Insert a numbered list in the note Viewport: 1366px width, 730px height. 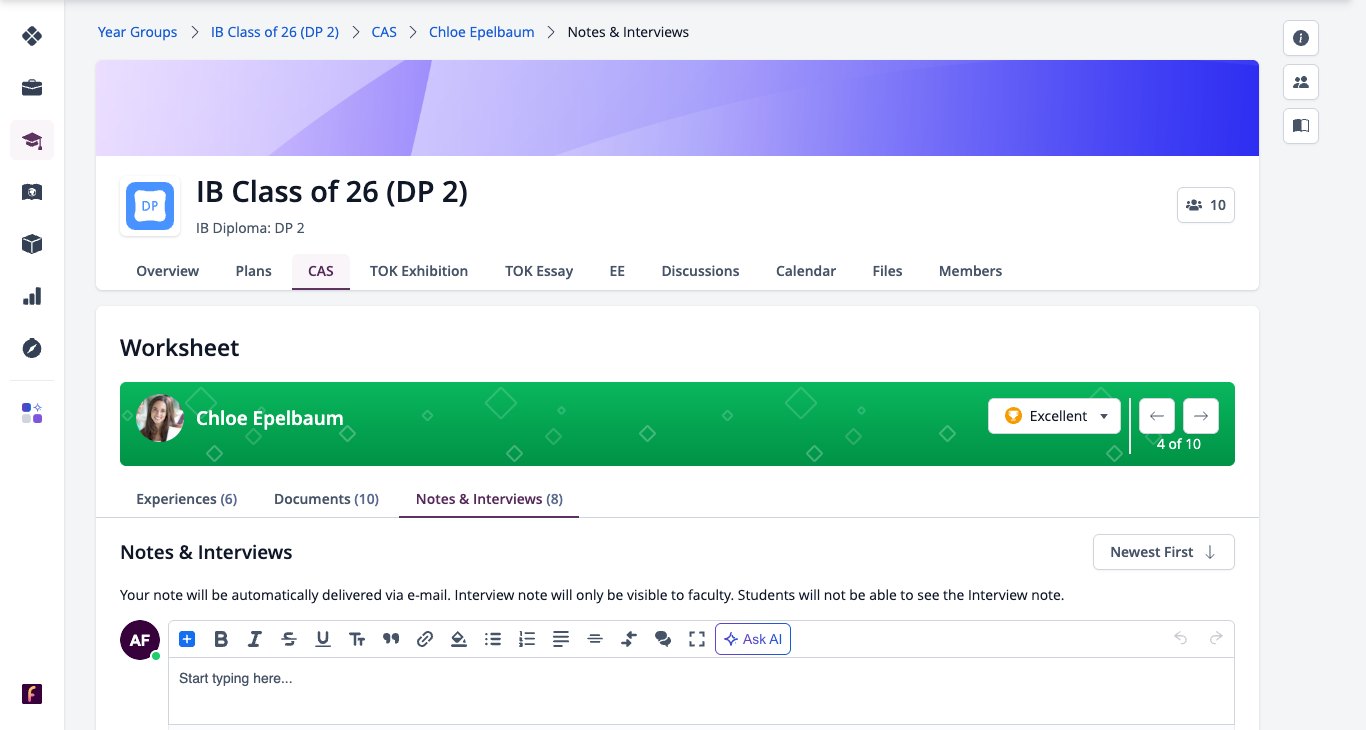527,639
